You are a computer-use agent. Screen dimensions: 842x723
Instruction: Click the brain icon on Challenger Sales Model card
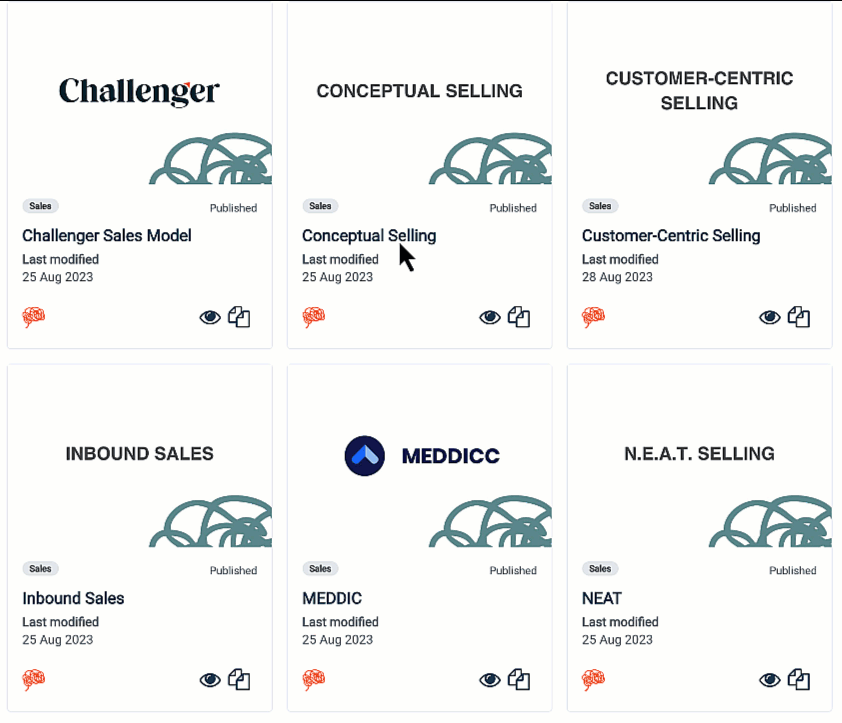point(34,317)
